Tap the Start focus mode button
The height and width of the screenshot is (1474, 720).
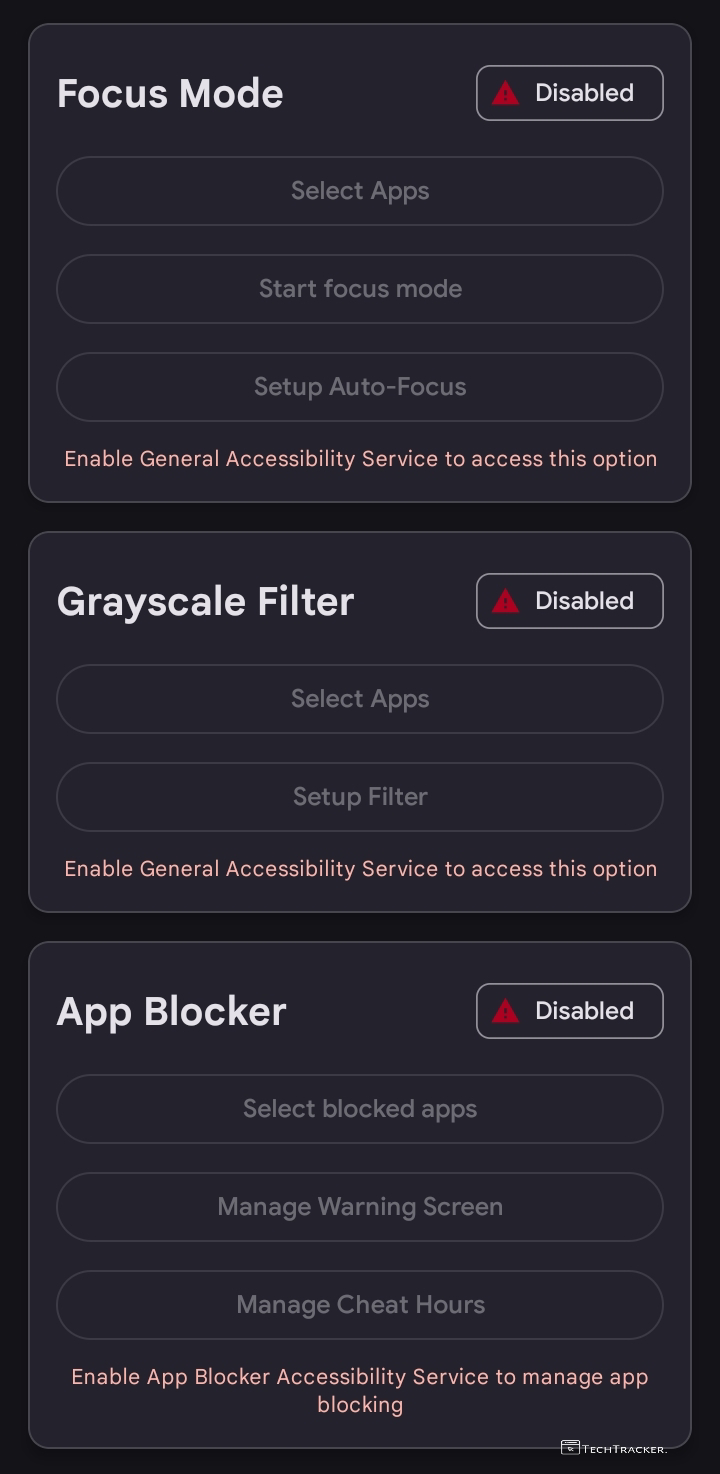point(360,289)
